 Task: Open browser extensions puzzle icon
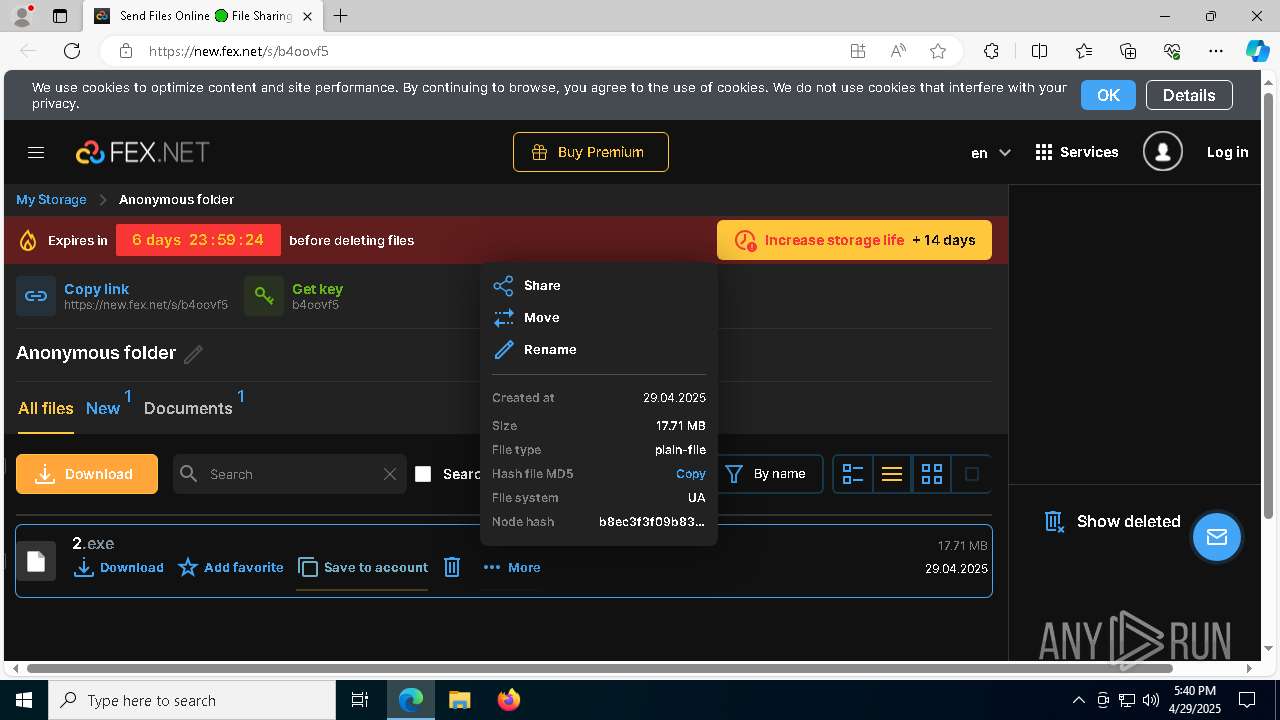(991, 51)
